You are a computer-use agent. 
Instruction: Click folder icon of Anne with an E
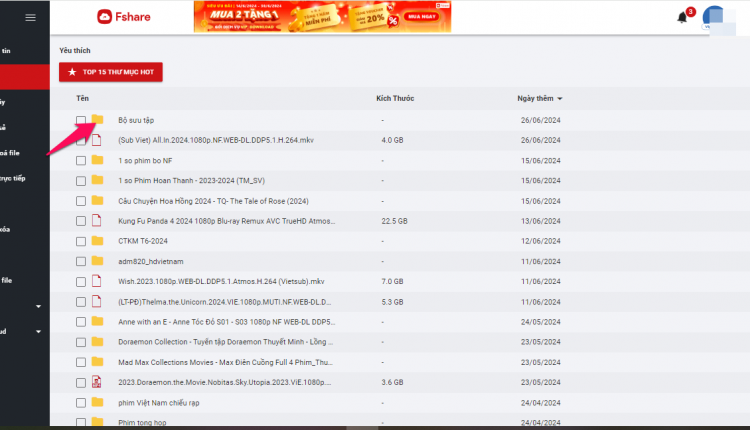(x=98, y=321)
